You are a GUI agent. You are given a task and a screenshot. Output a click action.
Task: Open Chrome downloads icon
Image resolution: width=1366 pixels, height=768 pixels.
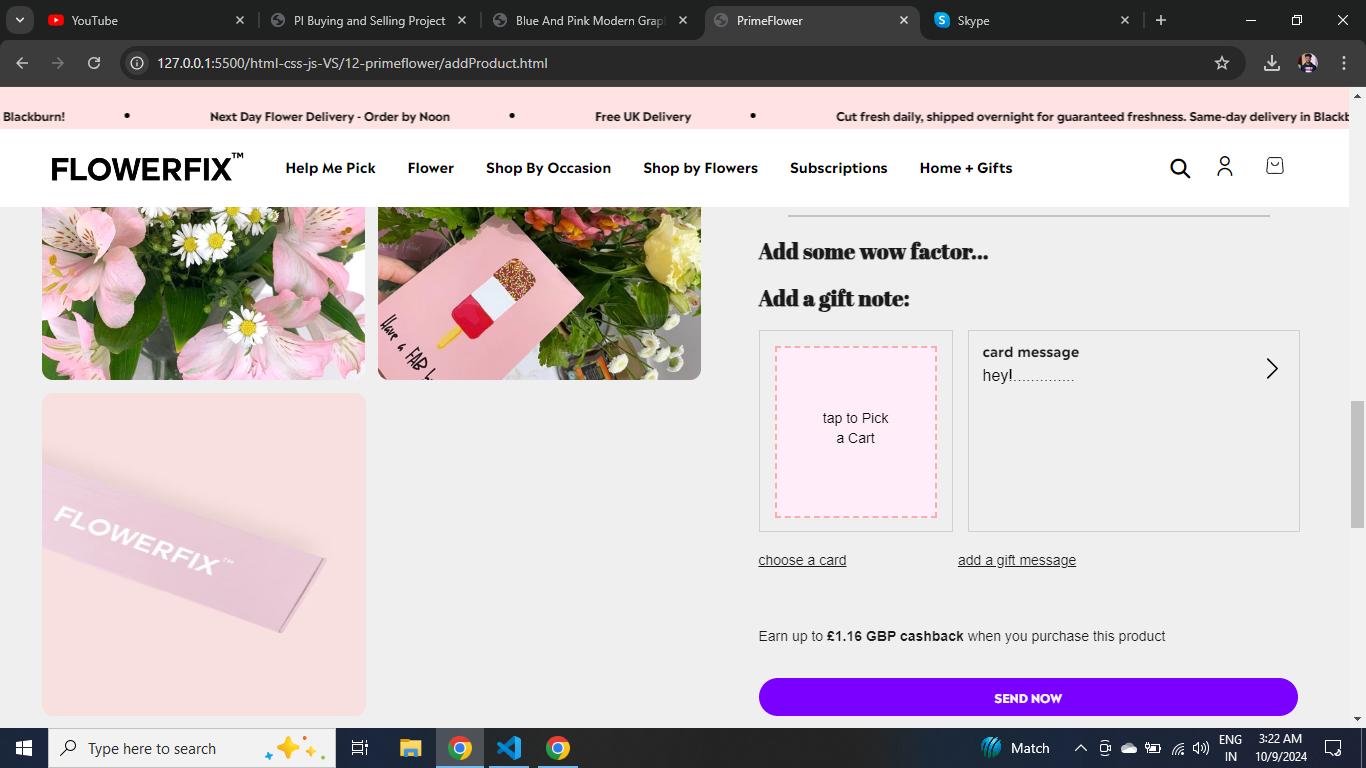point(1272,63)
